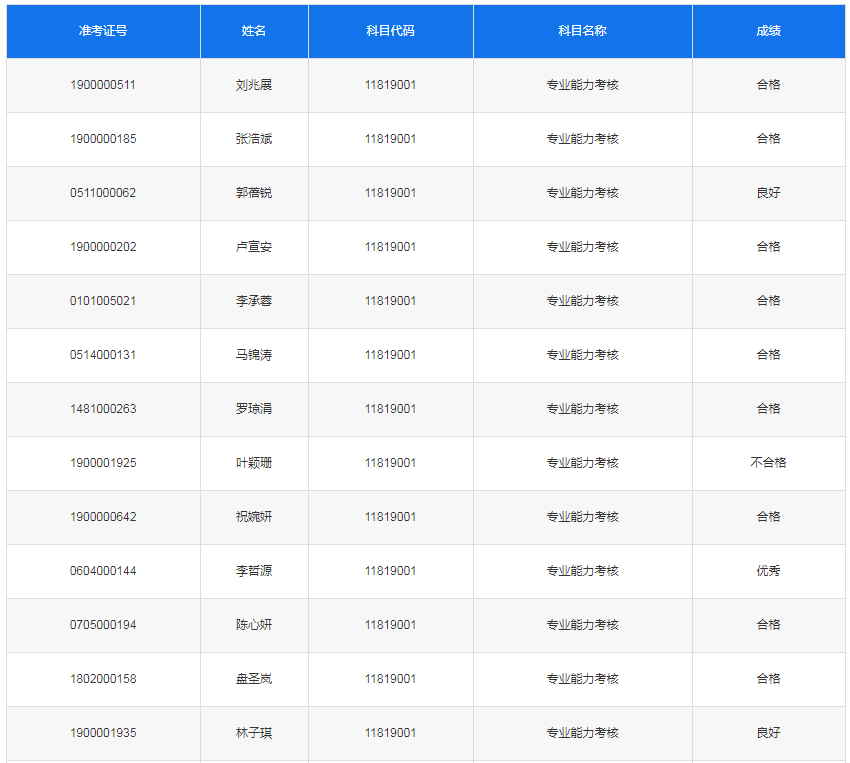Click grade cell for row 1802000158

(768, 679)
